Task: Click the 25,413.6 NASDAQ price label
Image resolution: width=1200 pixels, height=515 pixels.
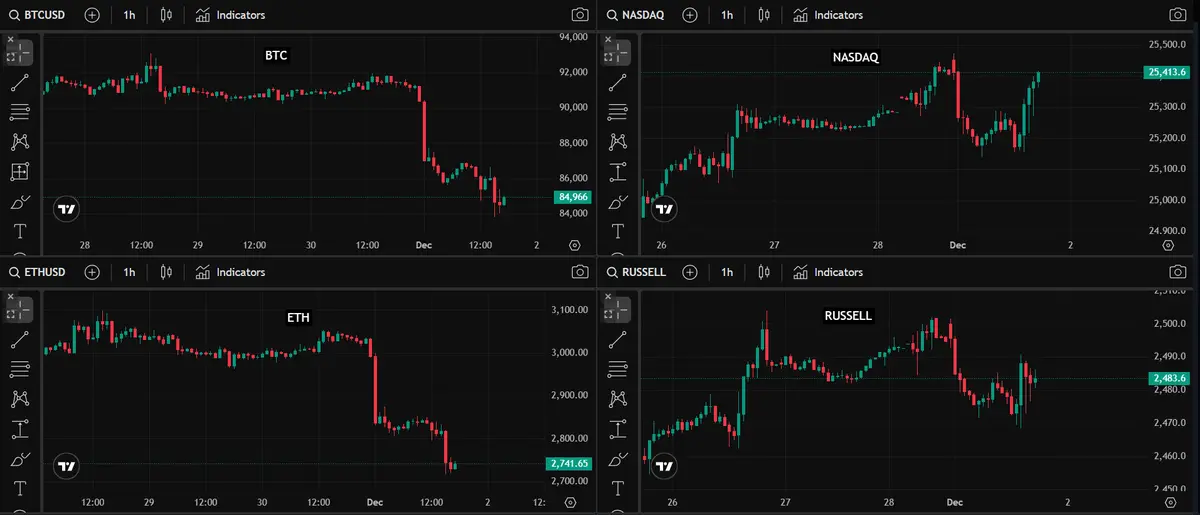Action: click(x=1166, y=72)
